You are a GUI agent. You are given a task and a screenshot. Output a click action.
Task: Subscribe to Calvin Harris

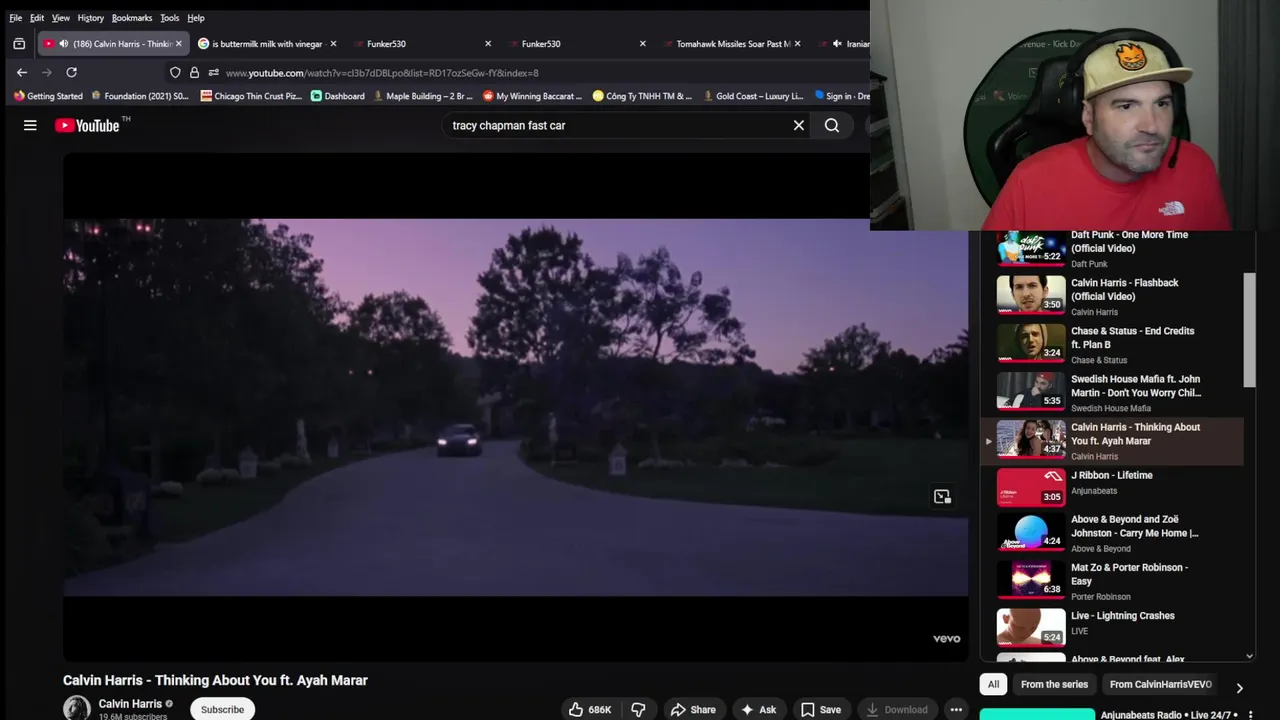pyautogui.click(x=222, y=709)
